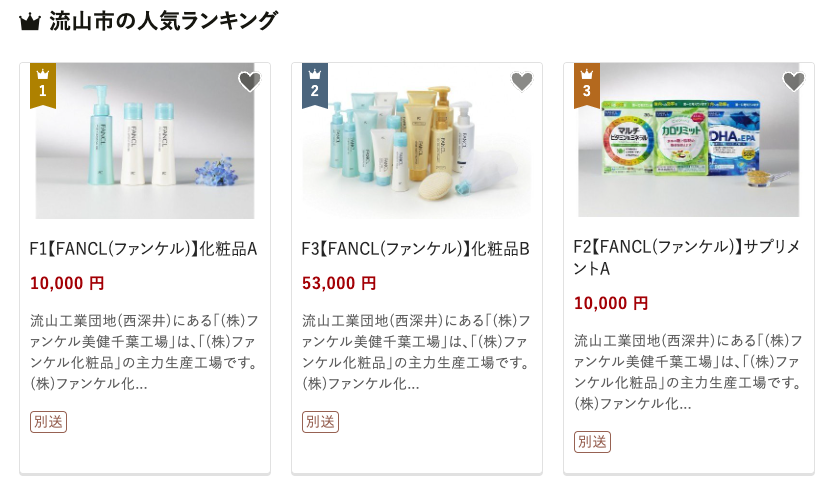Click the blue rank 2 crown badge
The height and width of the screenshot is (480, 837).
point(315,85)
